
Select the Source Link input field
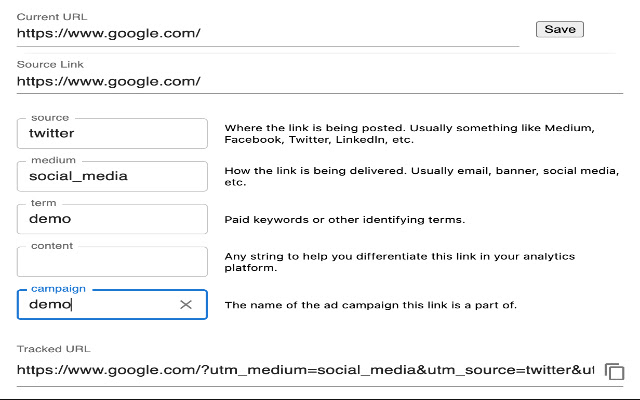(x=320, y=81)
